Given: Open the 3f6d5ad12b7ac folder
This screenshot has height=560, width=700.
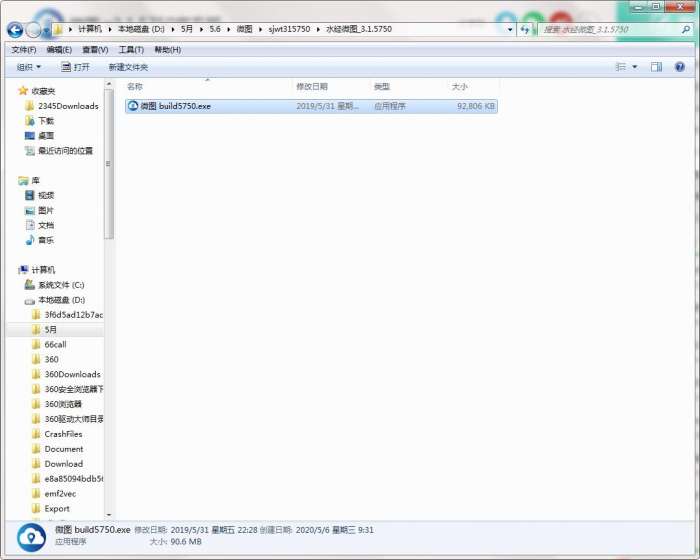Looking at the screenshot, I should (67, 315).
